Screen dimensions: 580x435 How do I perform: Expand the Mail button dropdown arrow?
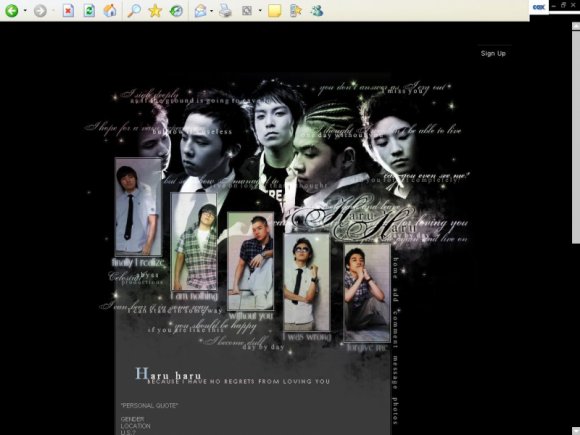click(212, 10)
